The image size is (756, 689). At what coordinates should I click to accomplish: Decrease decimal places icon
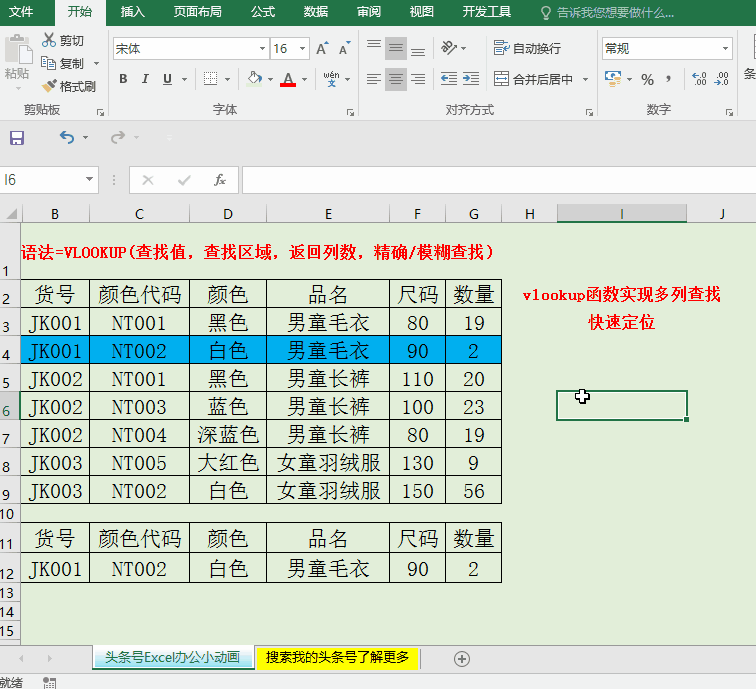pos(722,79)
